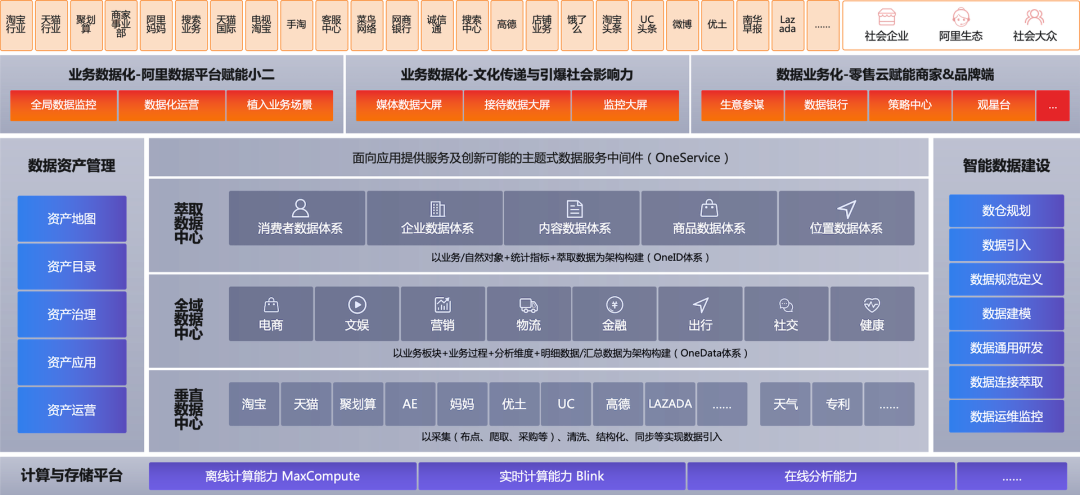
Task: Select the 淘宝行业 tile in the top row
Action: coord(17,25)
